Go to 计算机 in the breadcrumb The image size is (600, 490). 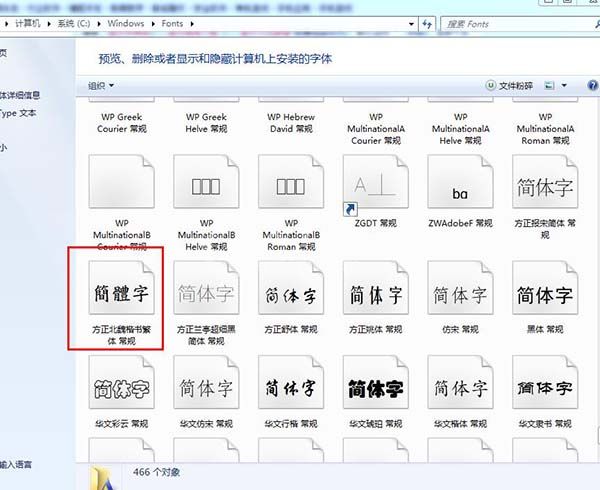tap(28, 24)
